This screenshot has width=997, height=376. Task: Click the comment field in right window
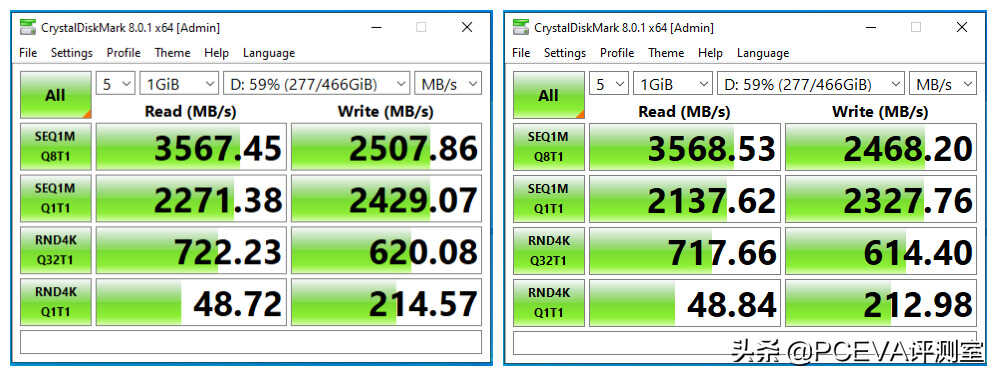coord(745,342)
